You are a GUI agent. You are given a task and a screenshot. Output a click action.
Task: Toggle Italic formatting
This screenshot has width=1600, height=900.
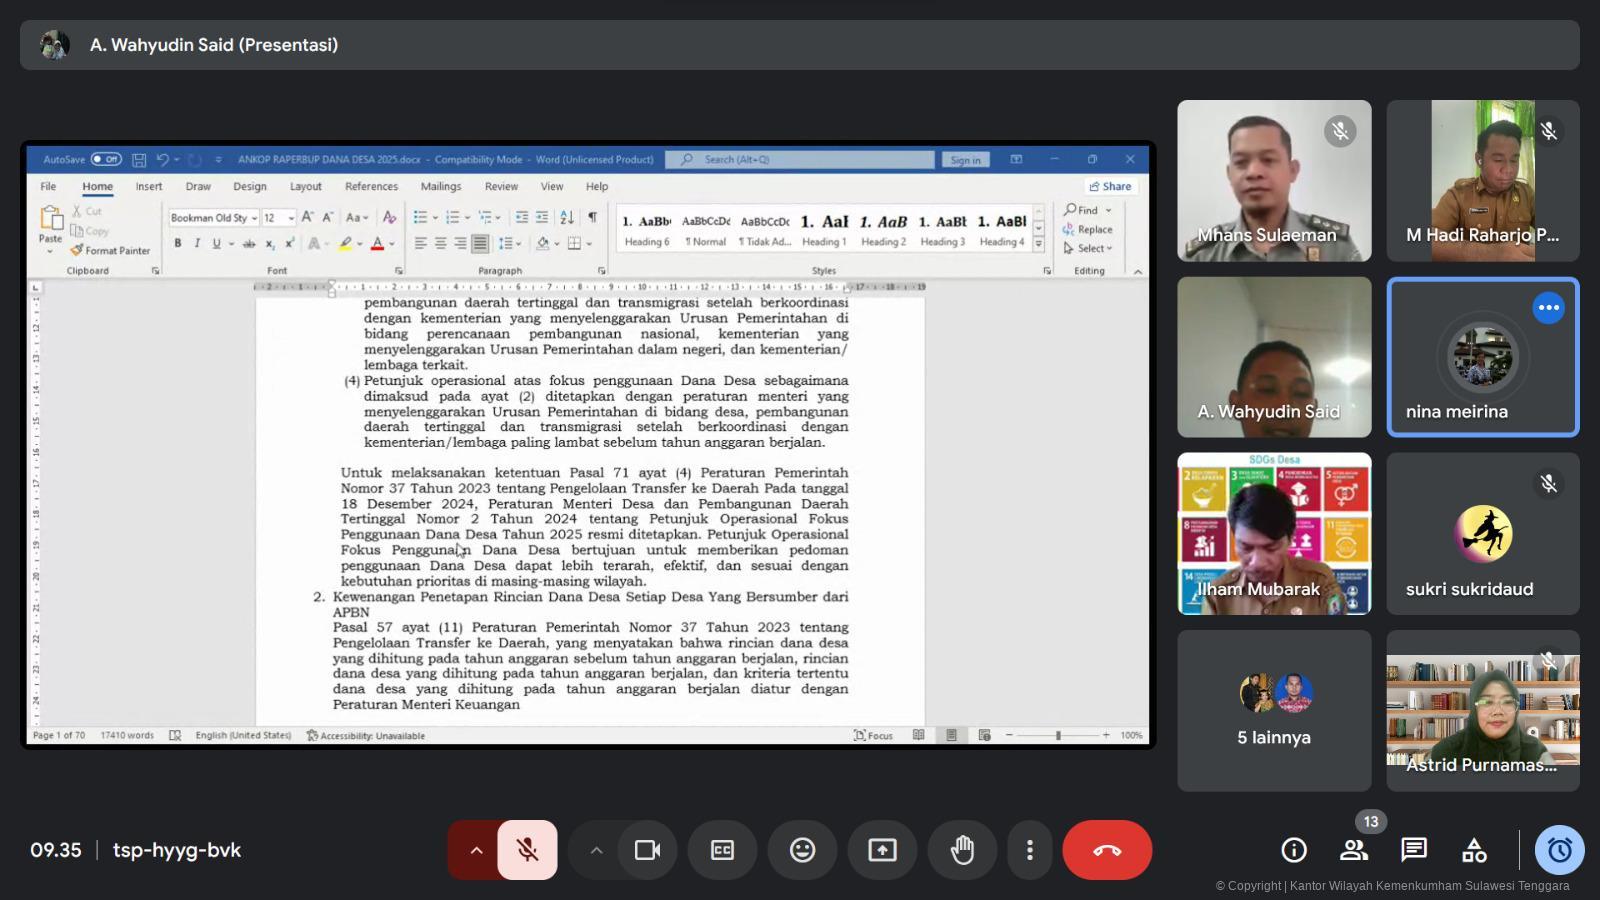[197, 243]
